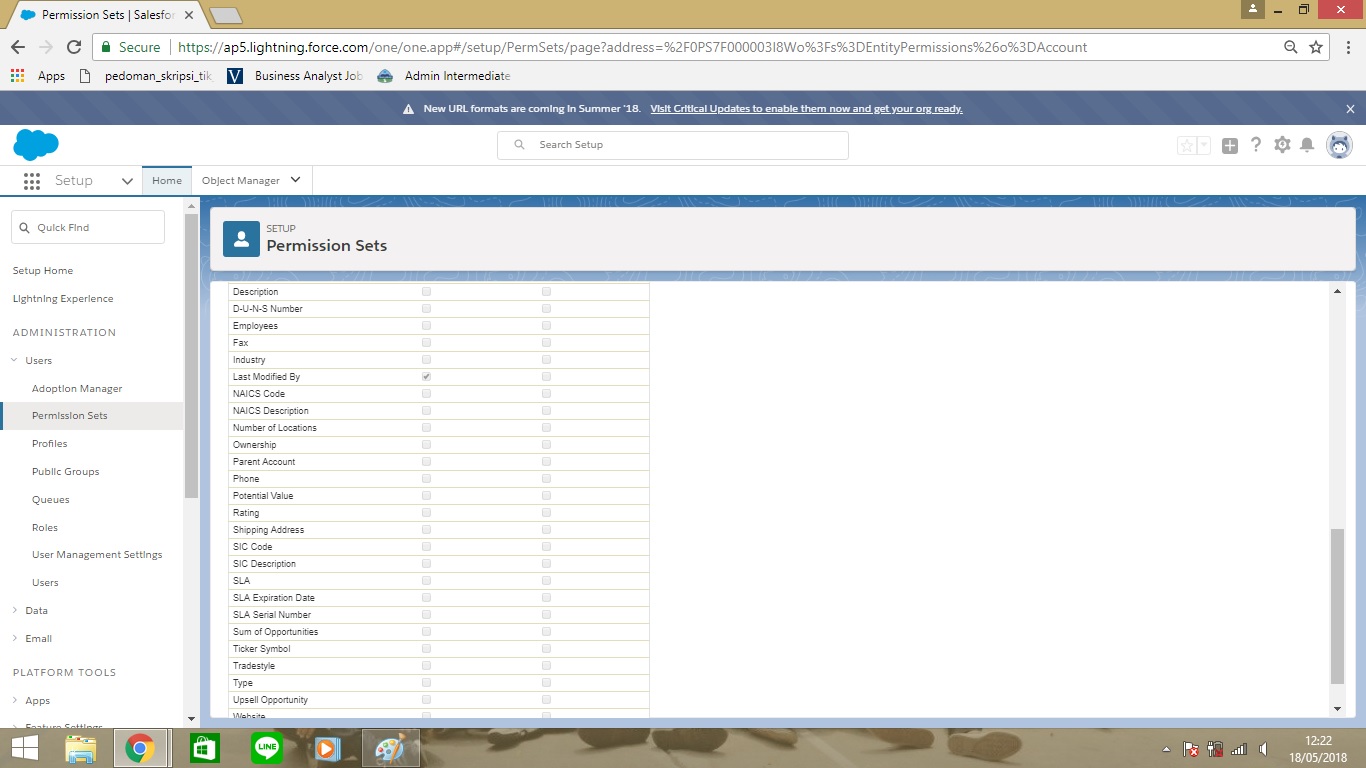This screenshot has width=1366, height=768.
Task: Open the Setup app dropdown chevron
Action: [127, 181]
